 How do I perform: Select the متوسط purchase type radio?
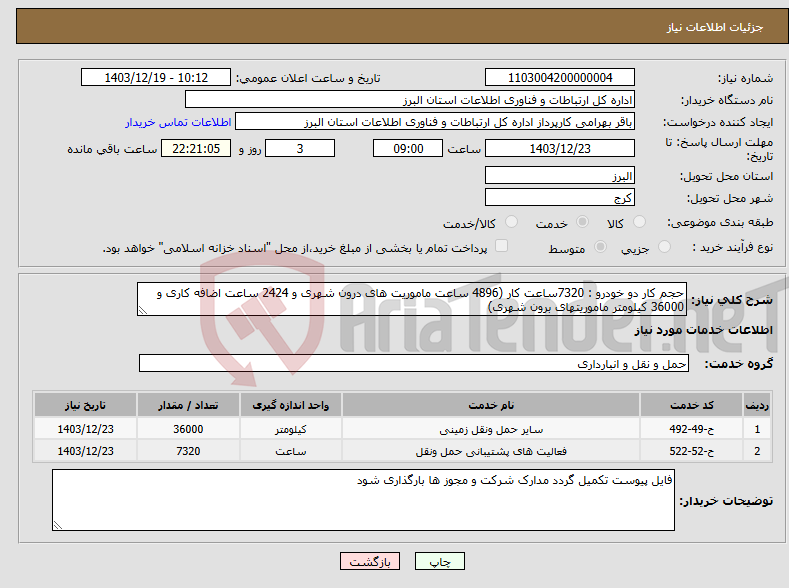click(x=600, y=246)
